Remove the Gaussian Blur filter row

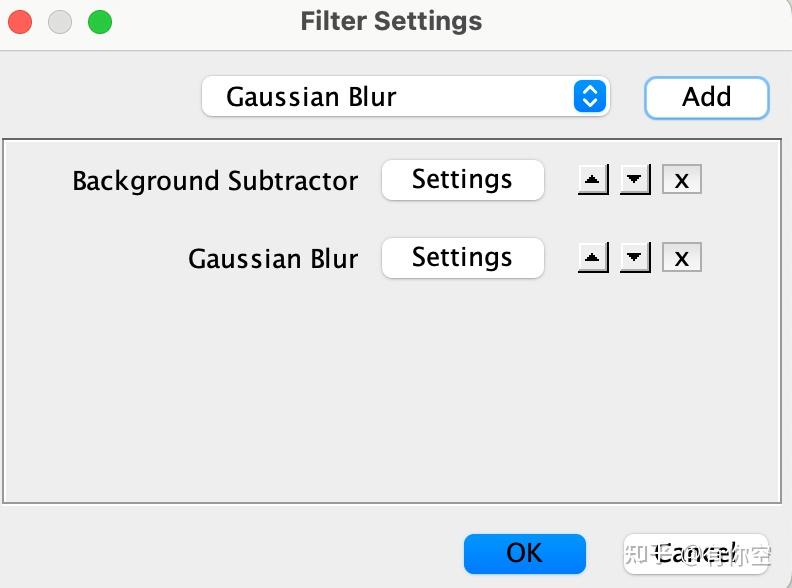point(682,258)
